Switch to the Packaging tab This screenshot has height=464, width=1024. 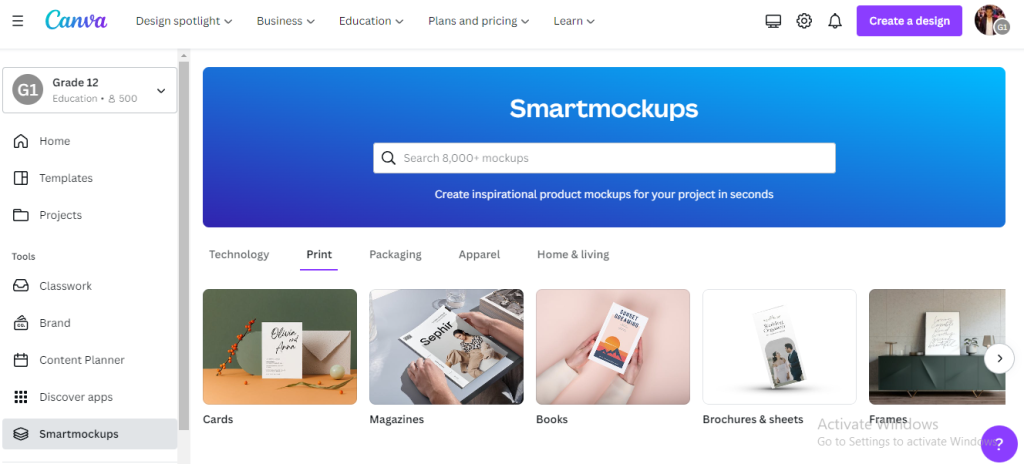[395, 254]
